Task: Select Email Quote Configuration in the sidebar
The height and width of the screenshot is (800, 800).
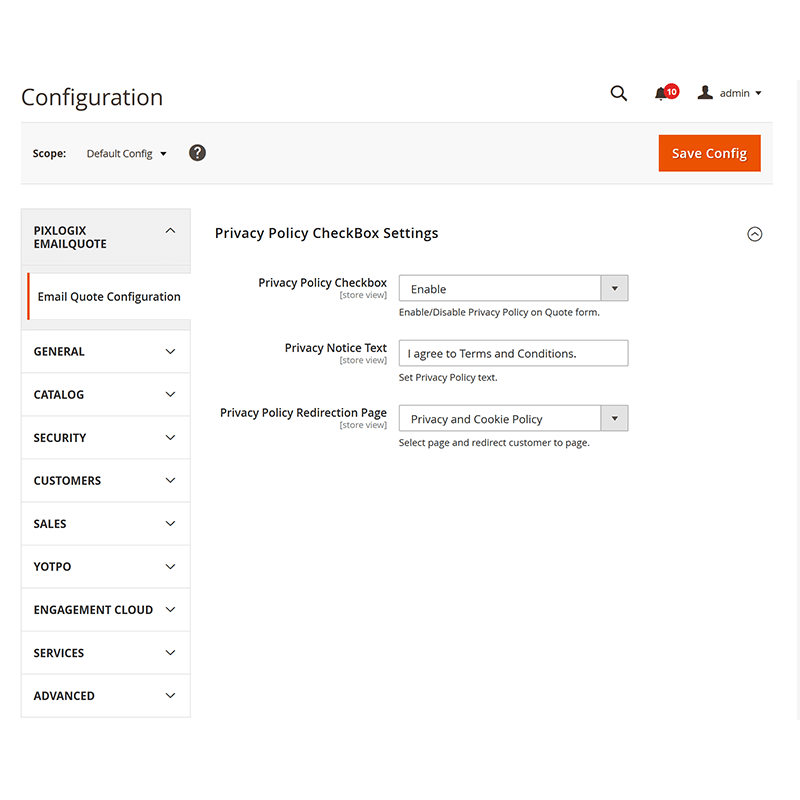Action: coord(109,296)
